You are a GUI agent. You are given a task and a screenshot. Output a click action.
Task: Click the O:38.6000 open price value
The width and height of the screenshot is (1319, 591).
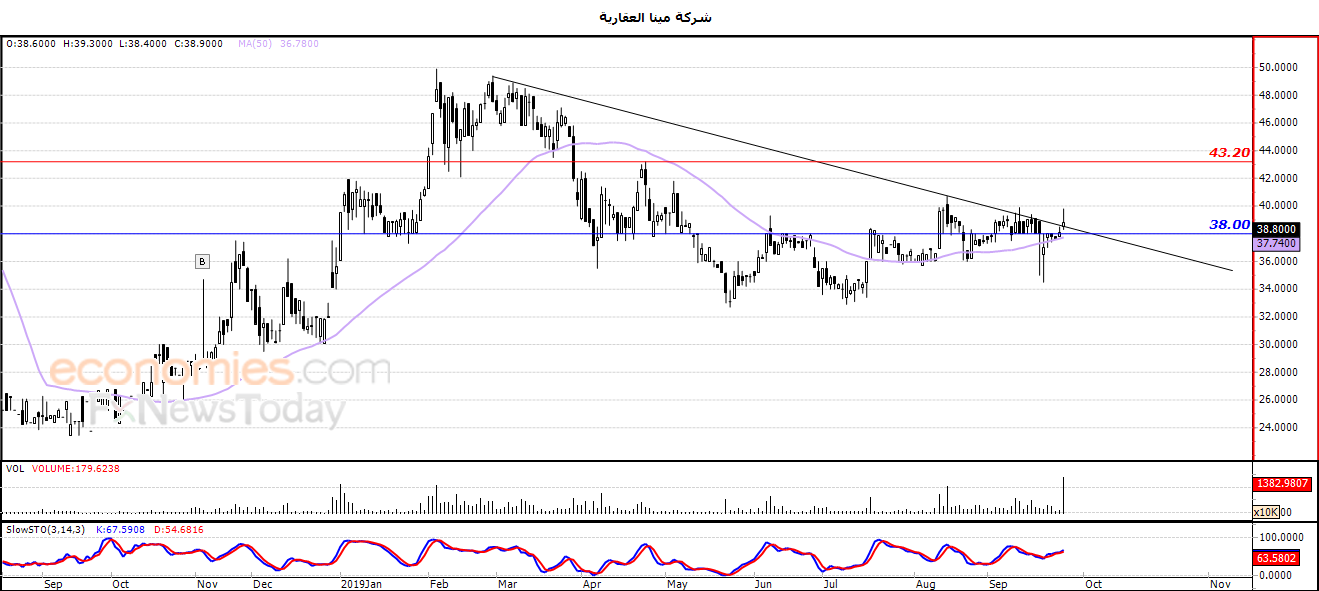31,44
